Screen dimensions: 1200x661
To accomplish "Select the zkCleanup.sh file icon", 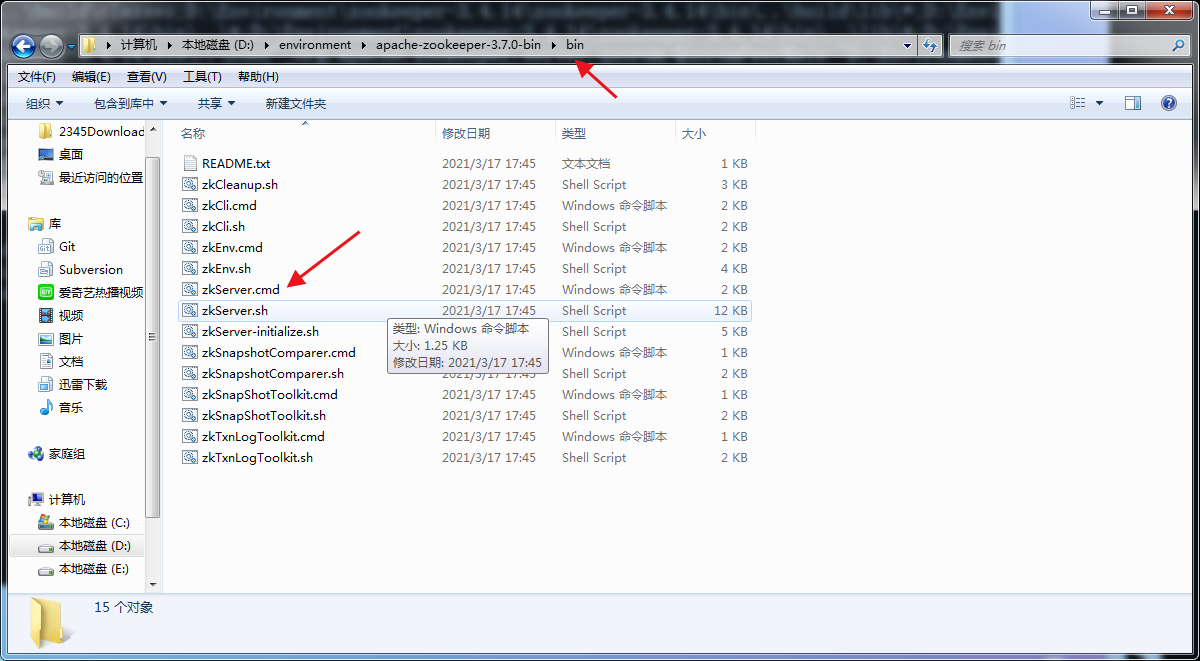I will coord(191,184).
